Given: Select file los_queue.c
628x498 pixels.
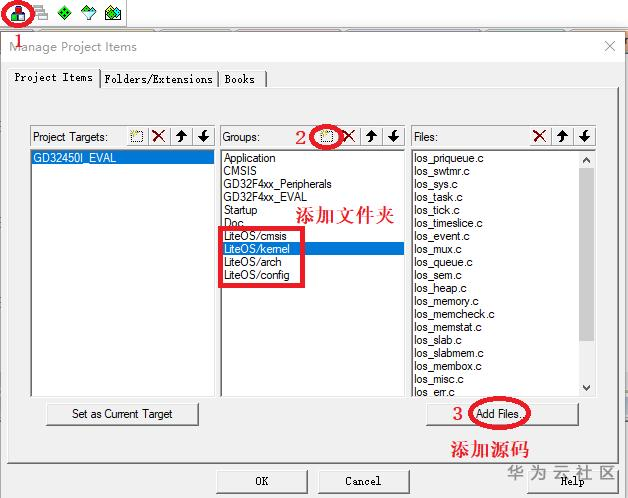Looking at the screenshot, I should coord(496,262).
